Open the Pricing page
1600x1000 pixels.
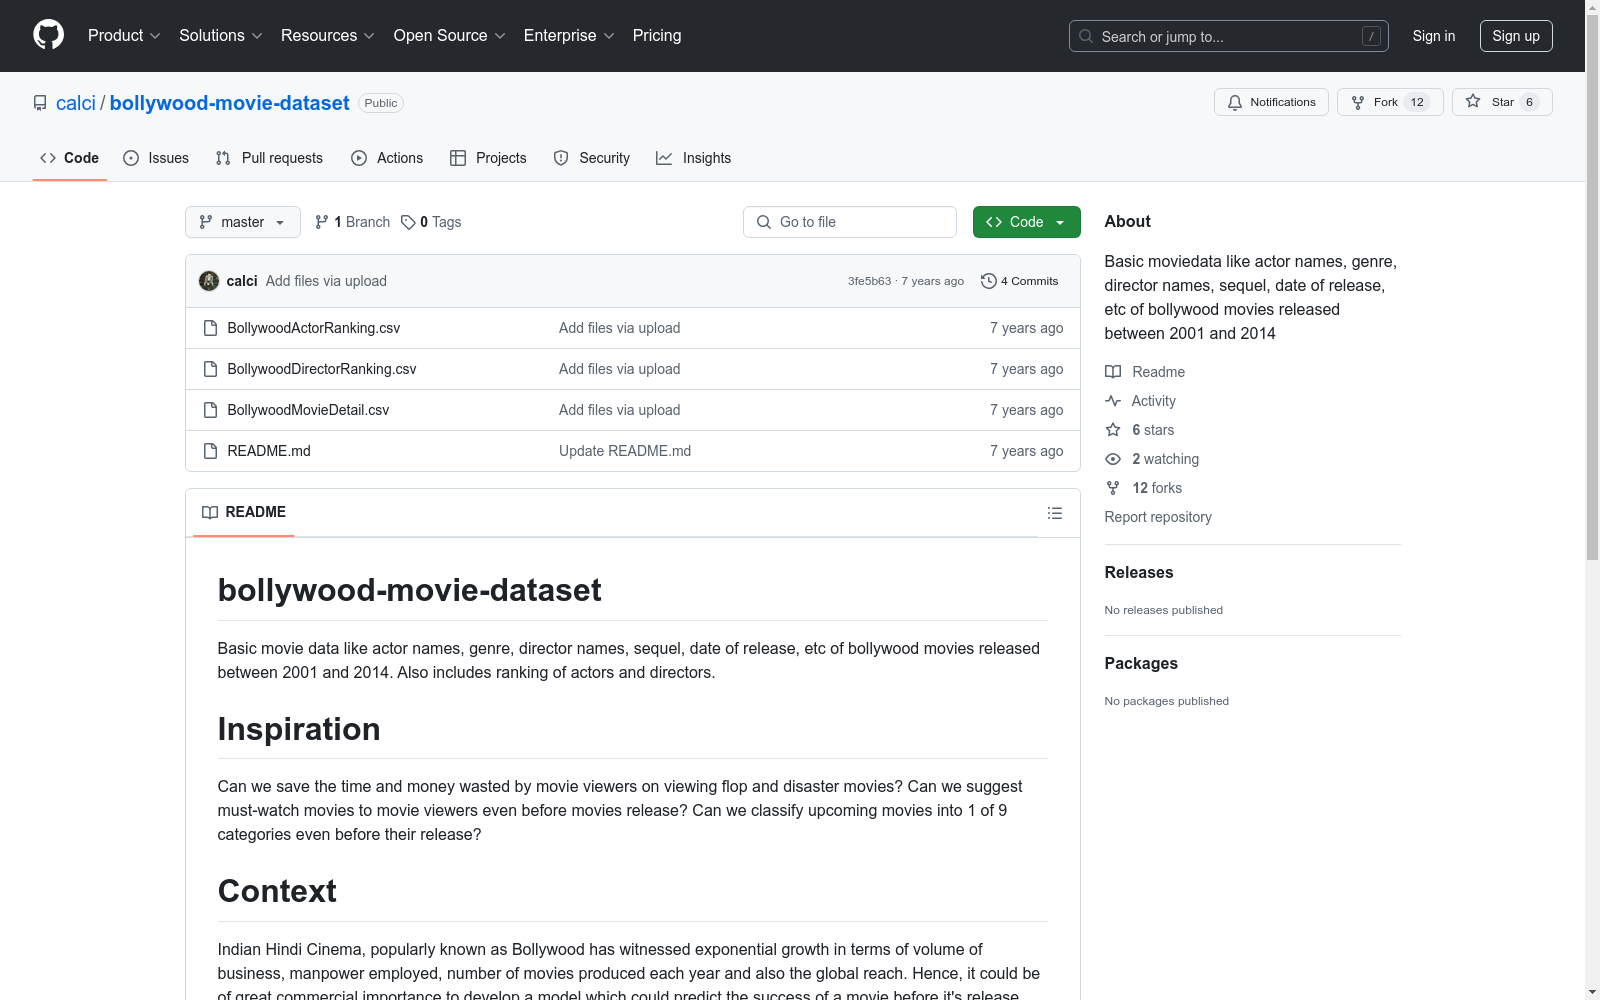[657, 36]
